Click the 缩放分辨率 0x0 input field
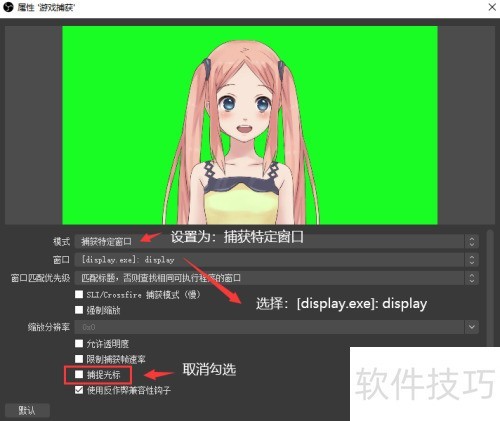The width and height of the screenshot is (500, 421). tap(269, 327)
